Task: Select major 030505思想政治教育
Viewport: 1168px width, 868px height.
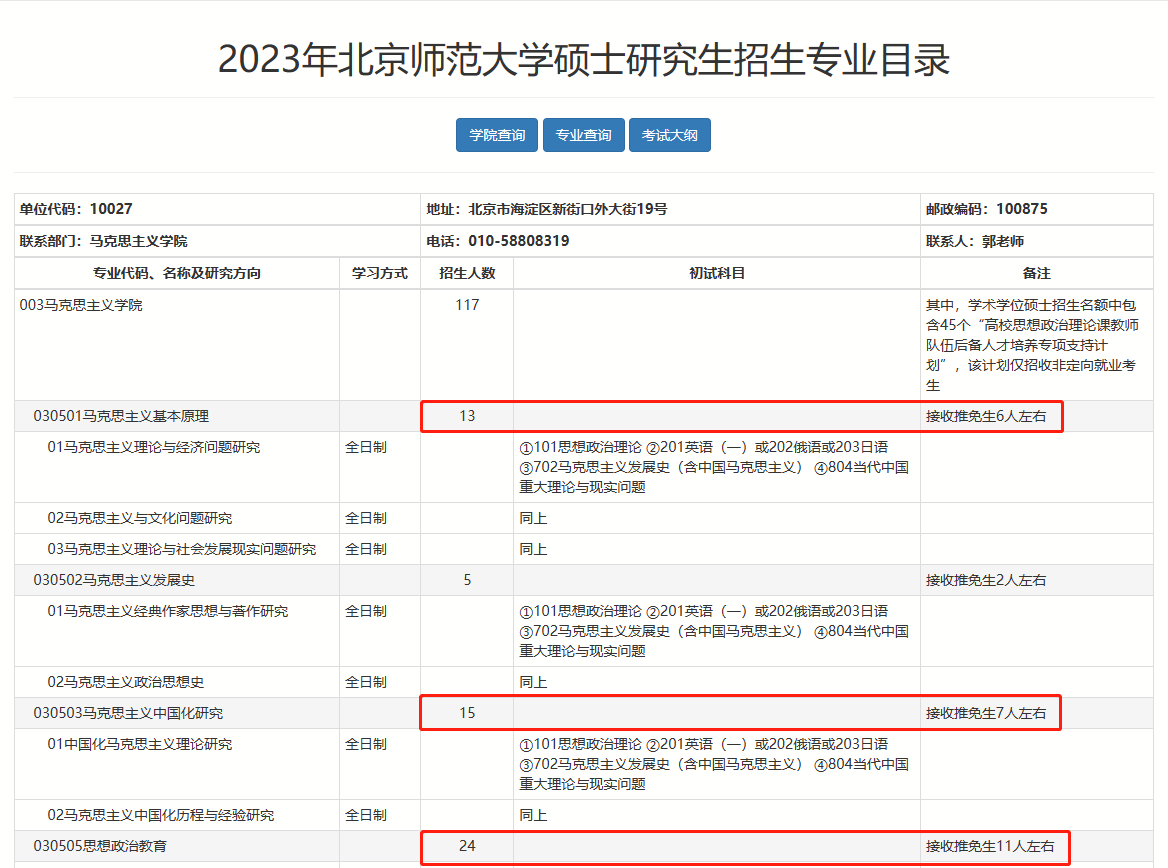Action: 100,846
